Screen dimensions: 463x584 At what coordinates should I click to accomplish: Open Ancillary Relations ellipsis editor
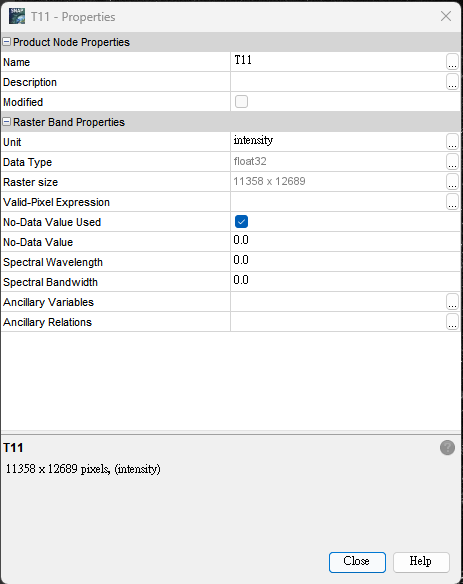click(x=452, y=321)
